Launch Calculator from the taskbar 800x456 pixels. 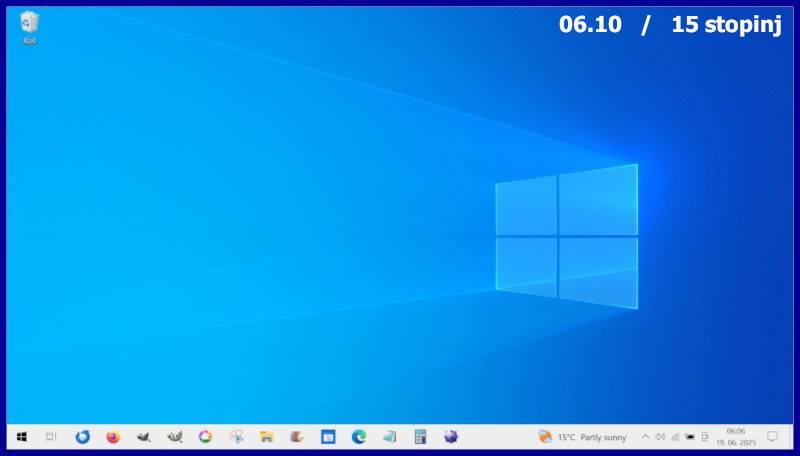coord(420,437)
